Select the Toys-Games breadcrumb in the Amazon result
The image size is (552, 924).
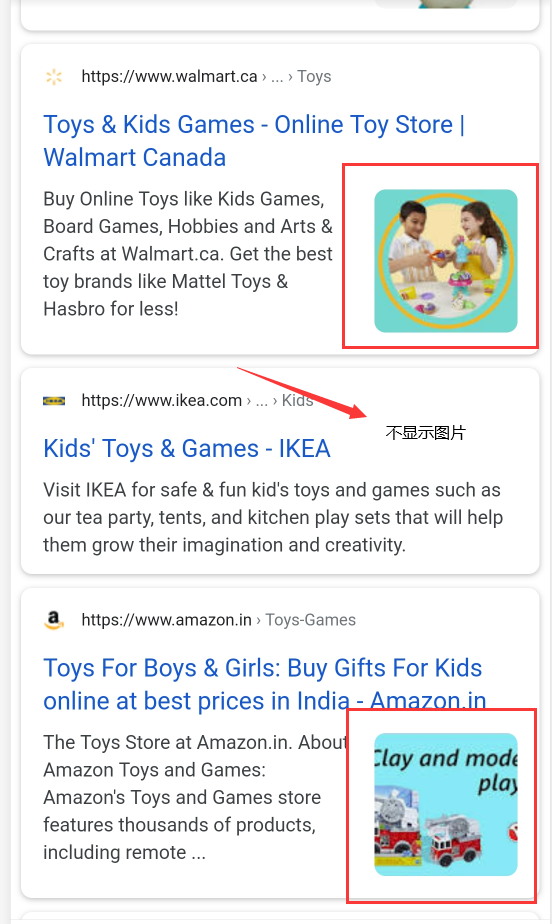click(x=310, y=620)
